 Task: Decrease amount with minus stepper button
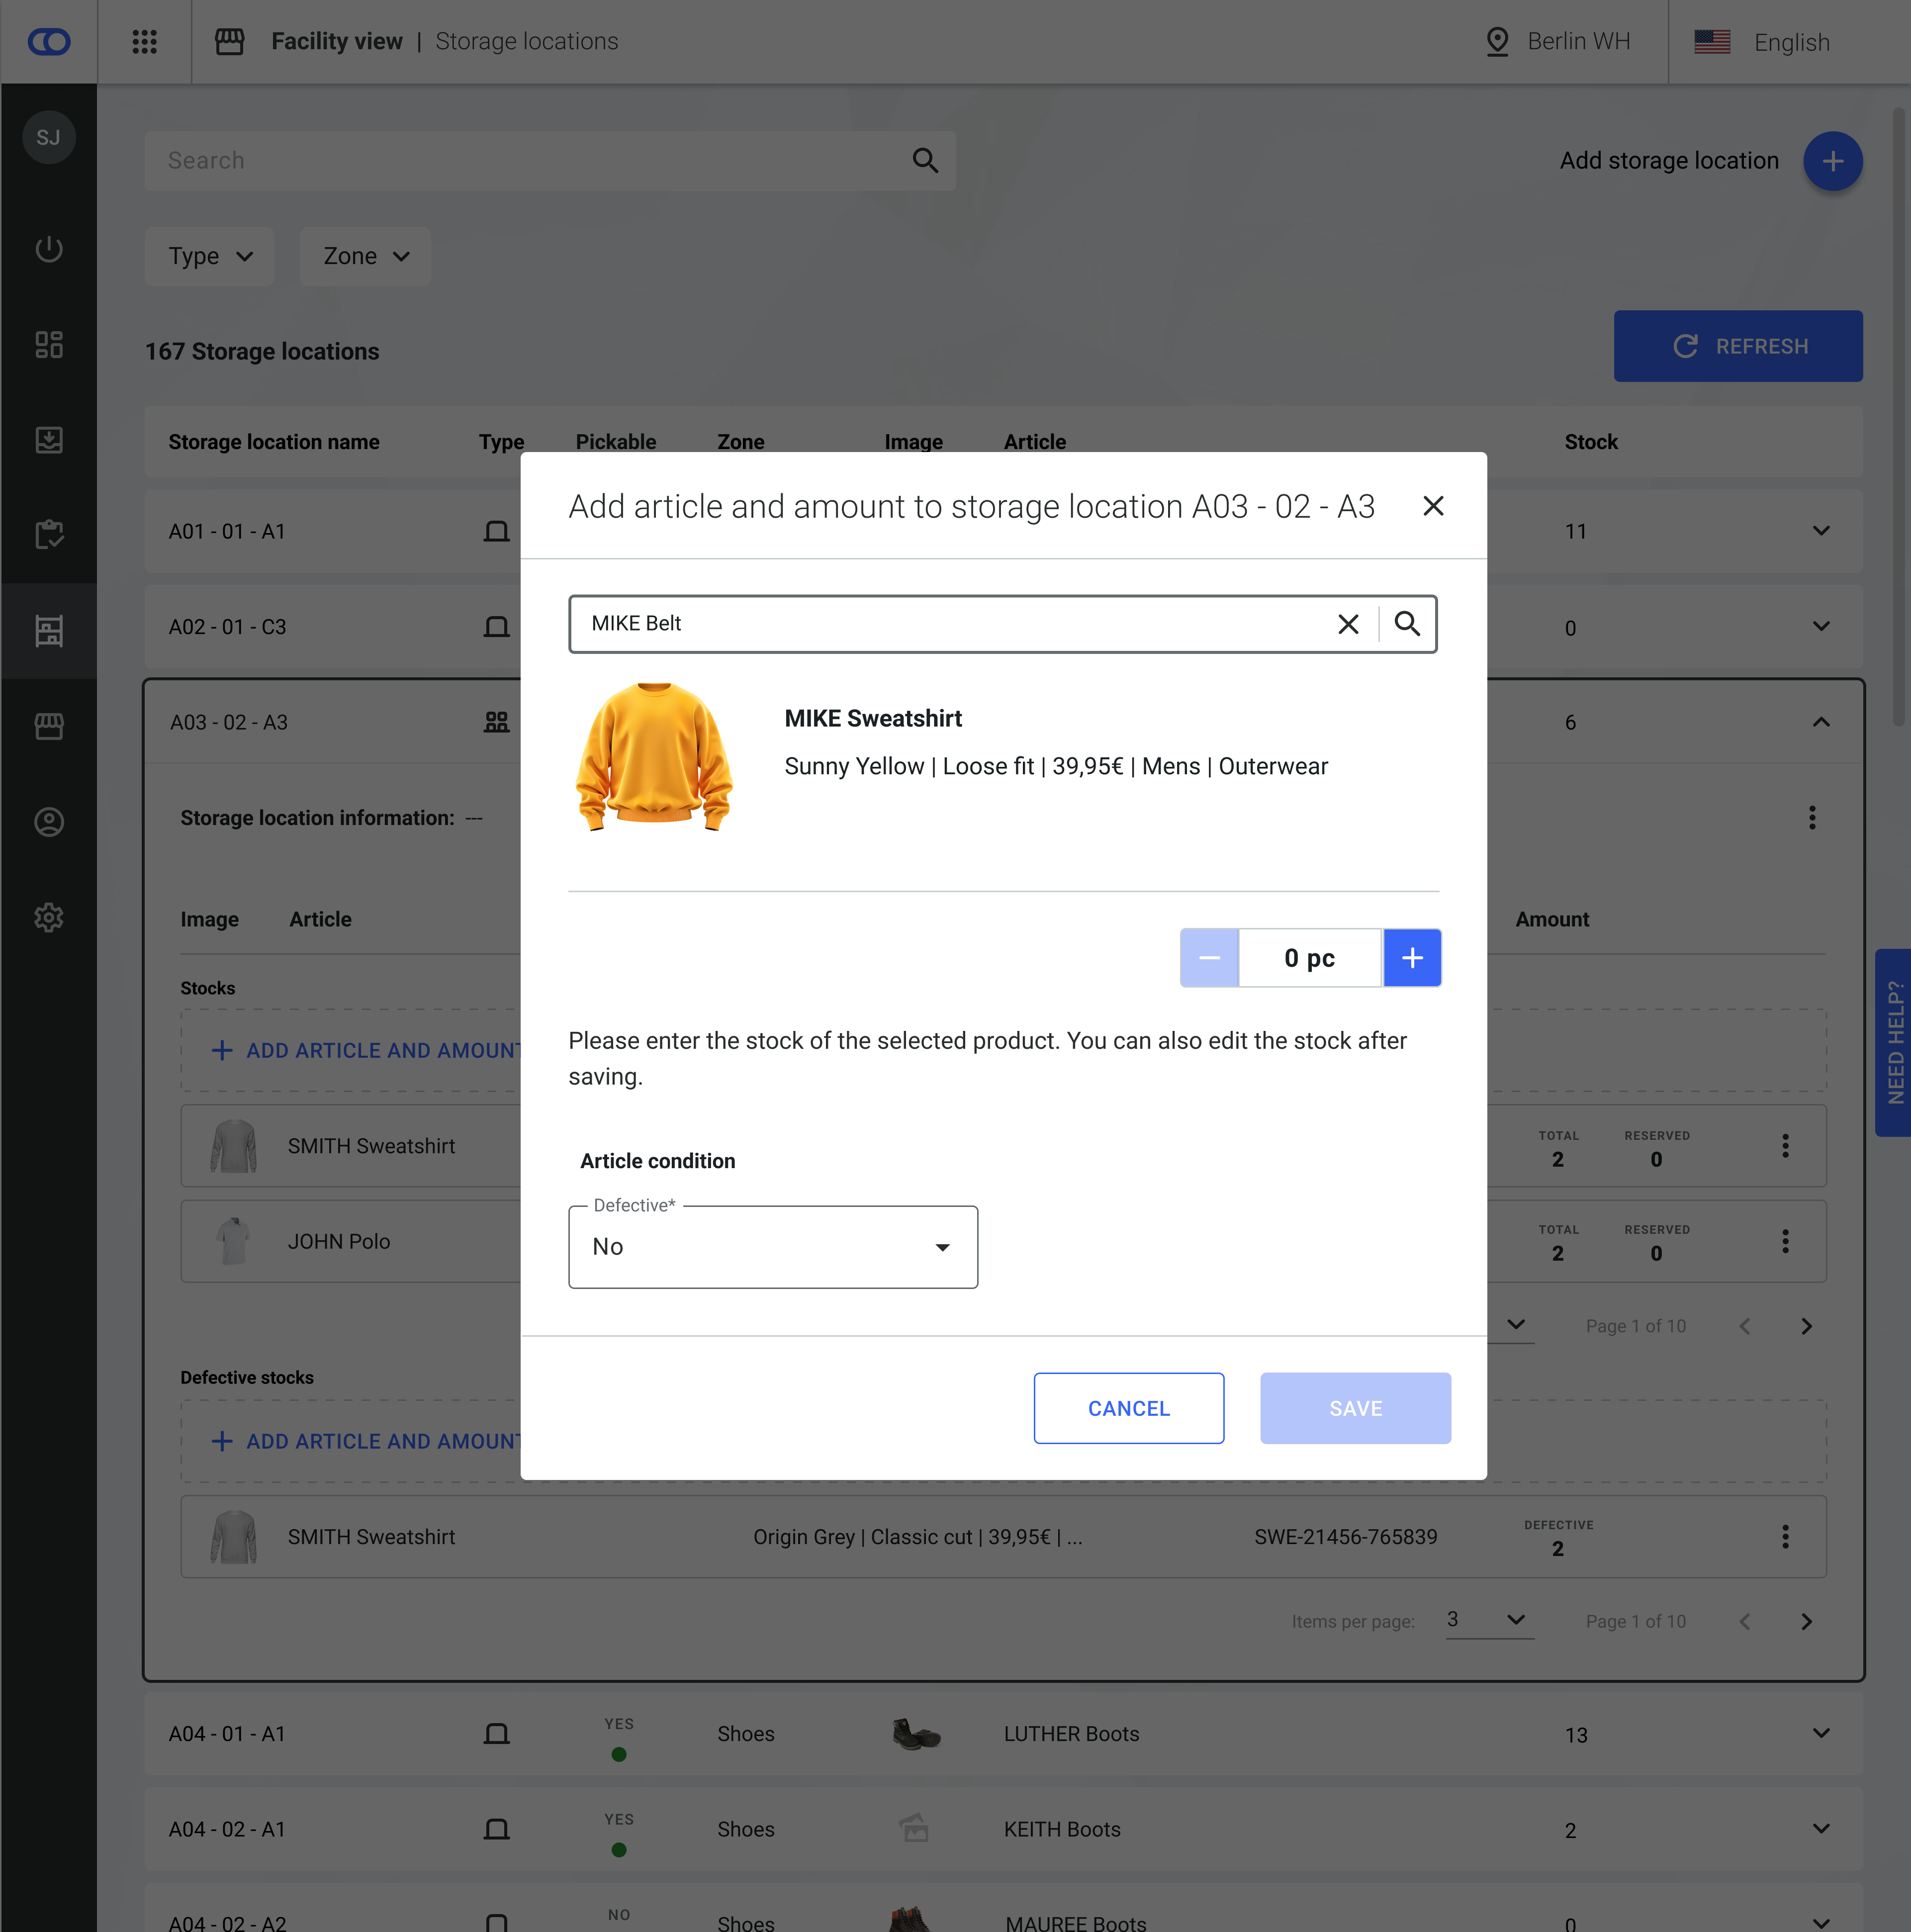[1209, 958]
